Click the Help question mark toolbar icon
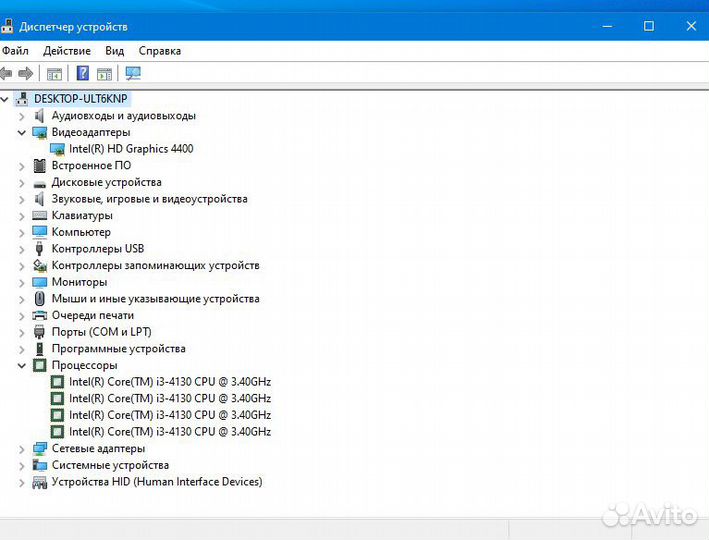709x540 pixels. click(83, 73)
